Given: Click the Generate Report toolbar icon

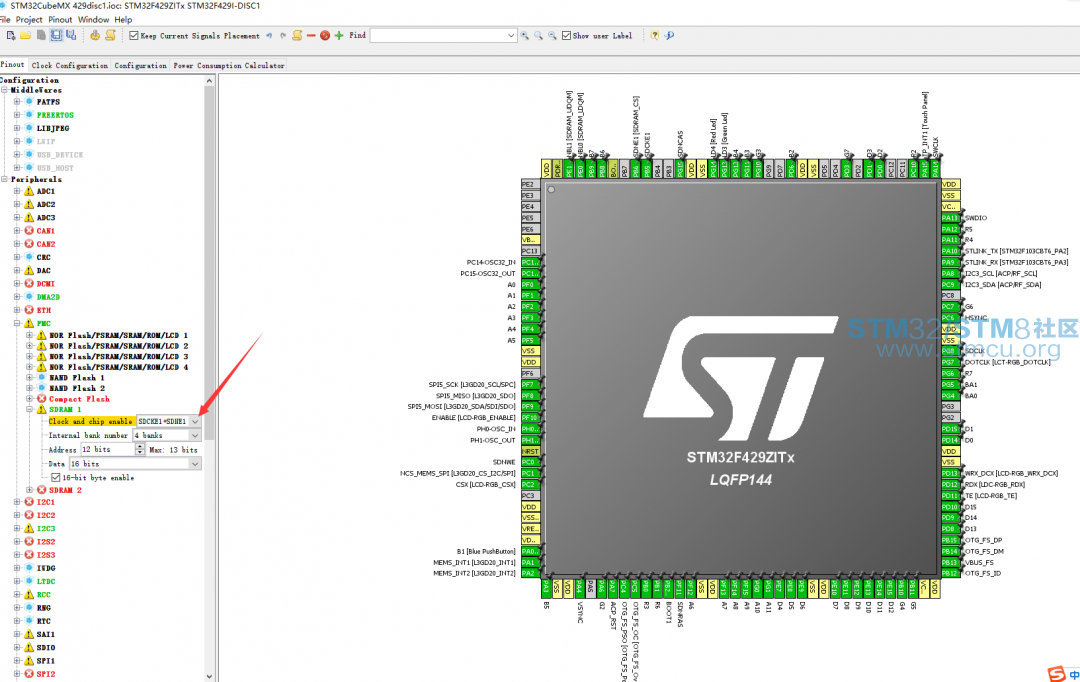Looking at the screenshot, I should pos(110,35).
